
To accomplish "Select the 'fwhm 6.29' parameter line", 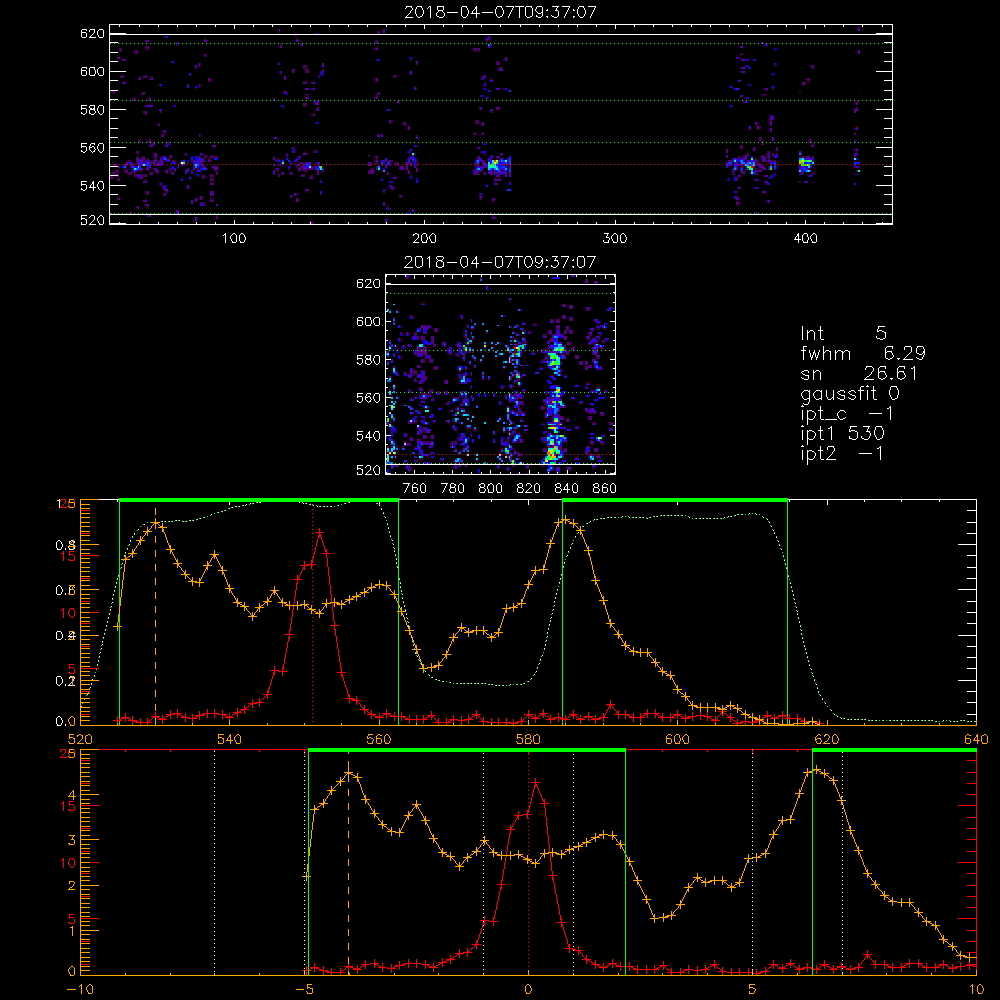I will click(x=863, y=353).
